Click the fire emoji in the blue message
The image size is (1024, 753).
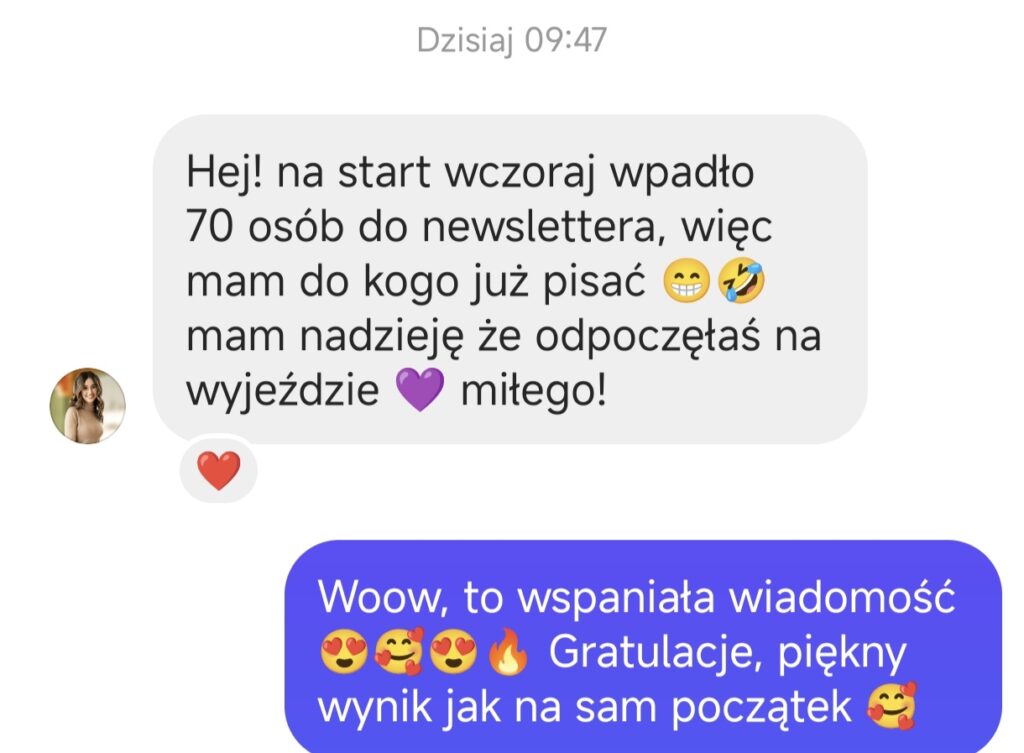508,650
